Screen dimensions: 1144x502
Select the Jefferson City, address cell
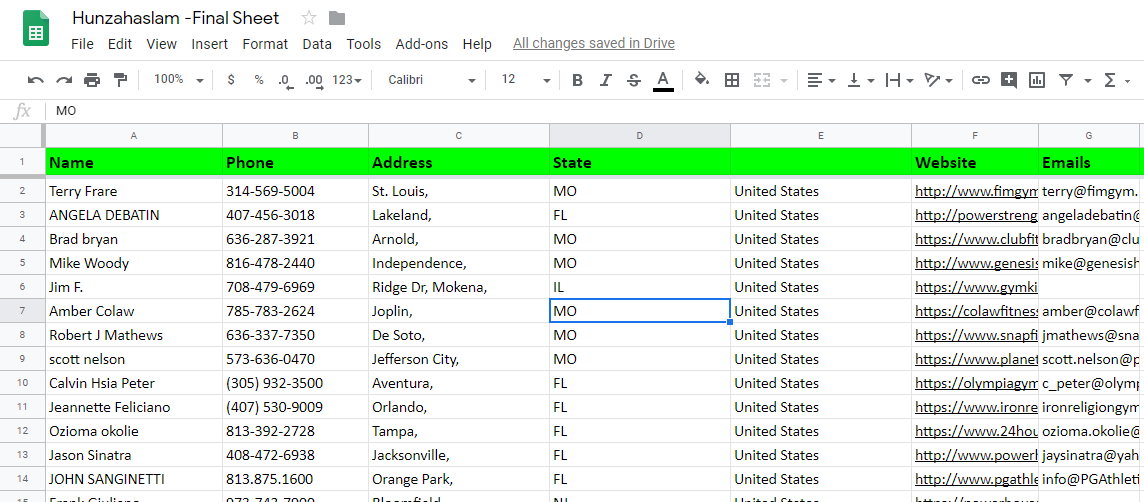[459, 359]
